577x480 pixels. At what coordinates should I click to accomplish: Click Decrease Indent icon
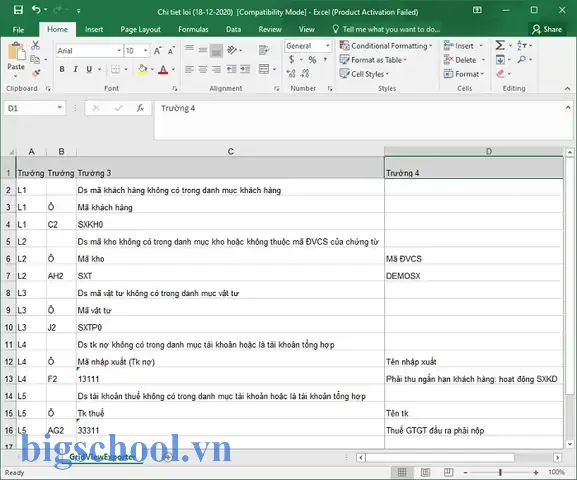coord(231,69)
